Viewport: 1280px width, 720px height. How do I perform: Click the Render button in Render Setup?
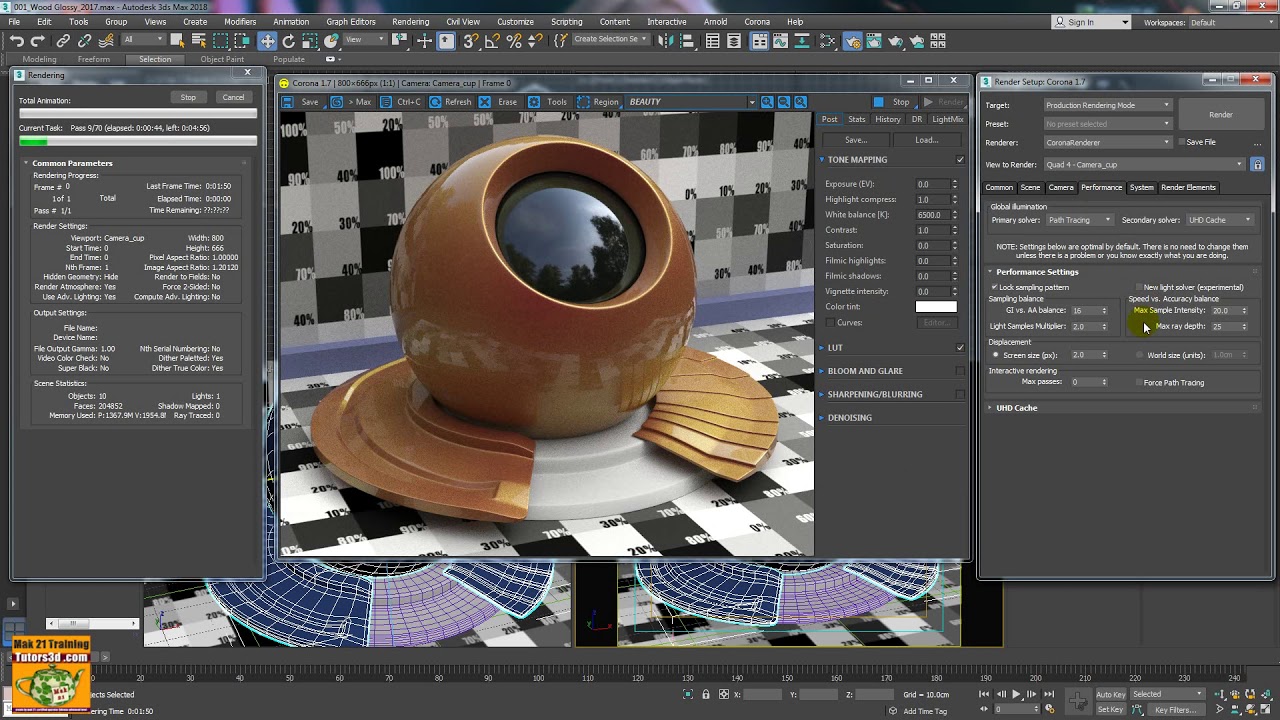click(x=1221, y=115)
